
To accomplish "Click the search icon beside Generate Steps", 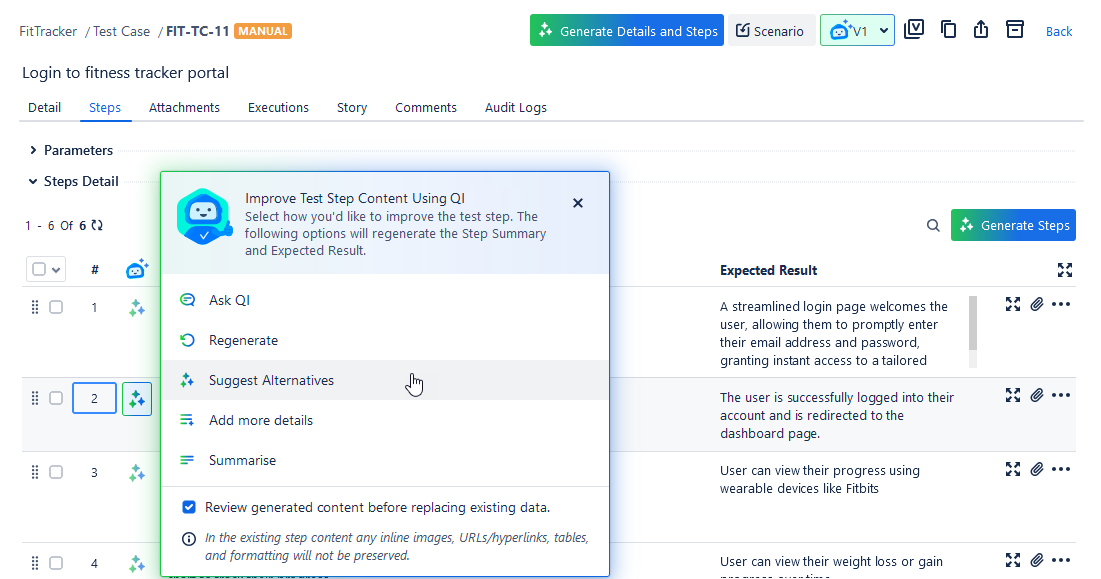I will point(933,226).
